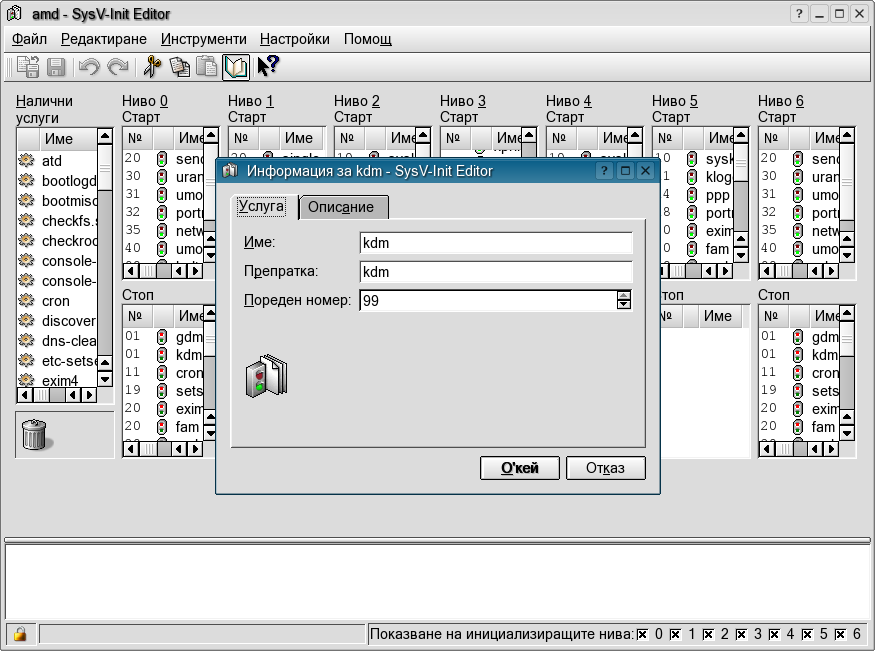Toggle the open book log icon
This screenshot has width=875, height=651.
click(x=235, y=67)
